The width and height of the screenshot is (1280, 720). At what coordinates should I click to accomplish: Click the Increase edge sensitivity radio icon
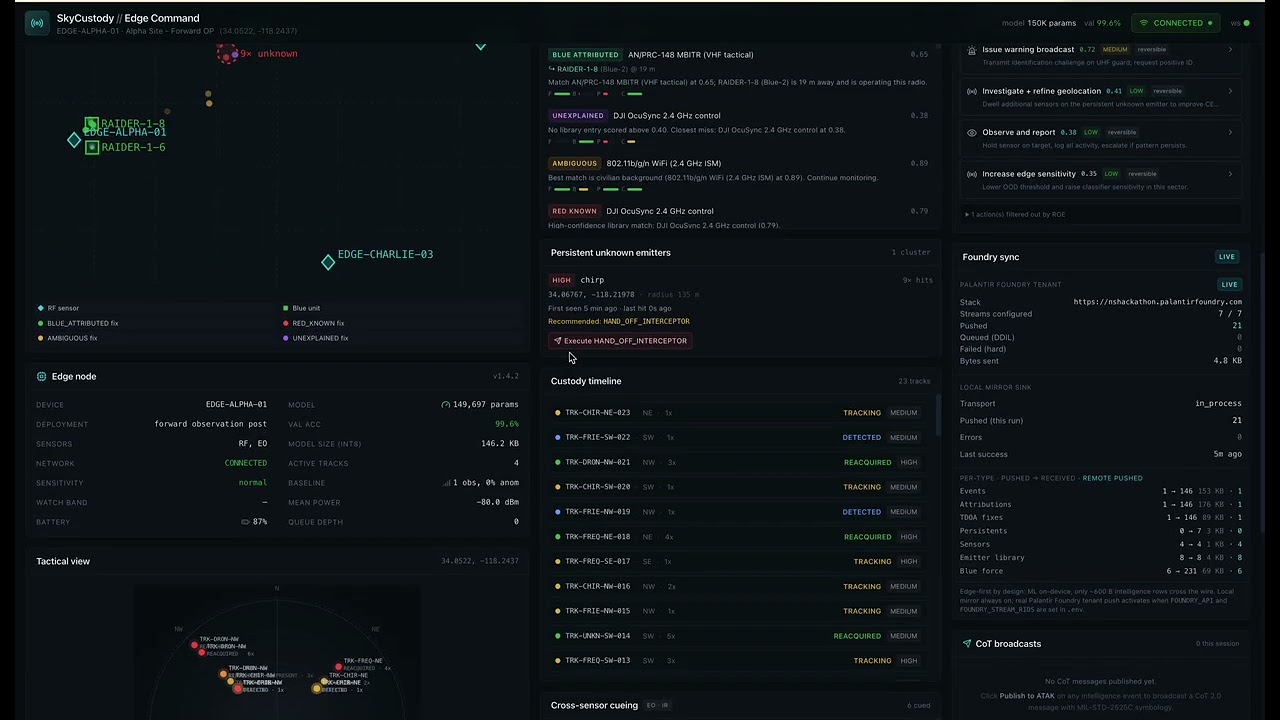pyautogui.click(x=972, y=174)
